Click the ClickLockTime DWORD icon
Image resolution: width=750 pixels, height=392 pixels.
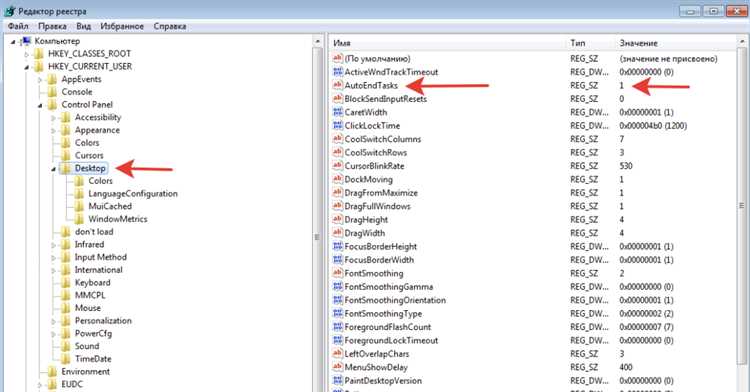coord(338,125)
